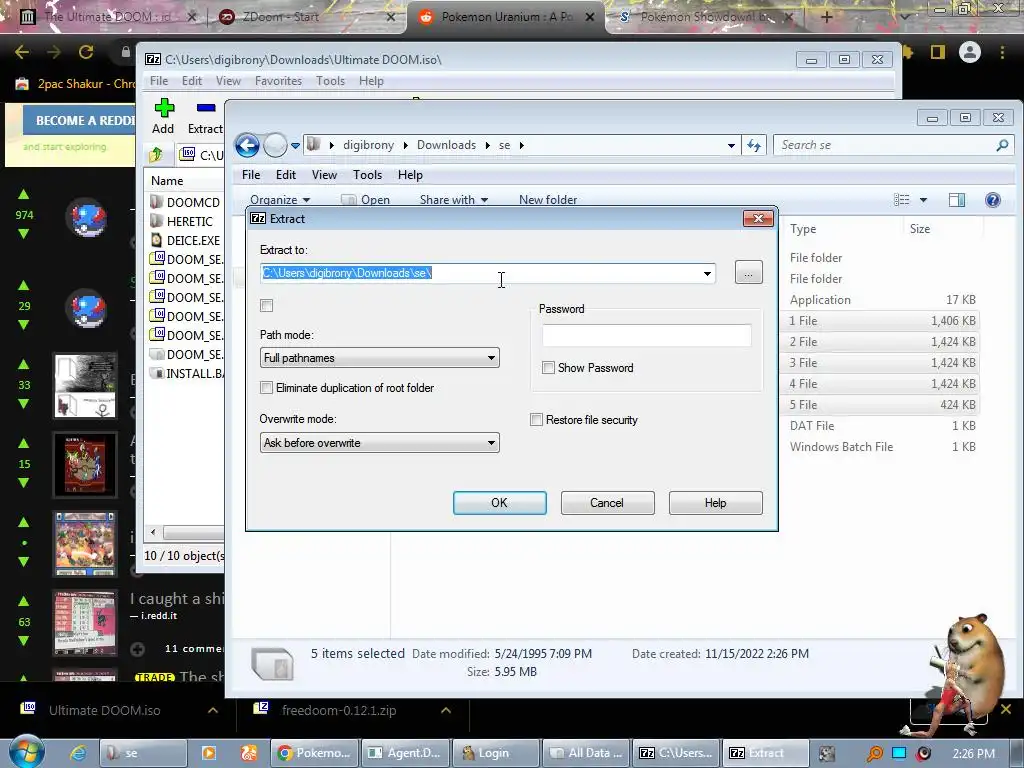Upvote the post with 63 points
This screenshot has width=1024, height=768.
click(24, 601)
